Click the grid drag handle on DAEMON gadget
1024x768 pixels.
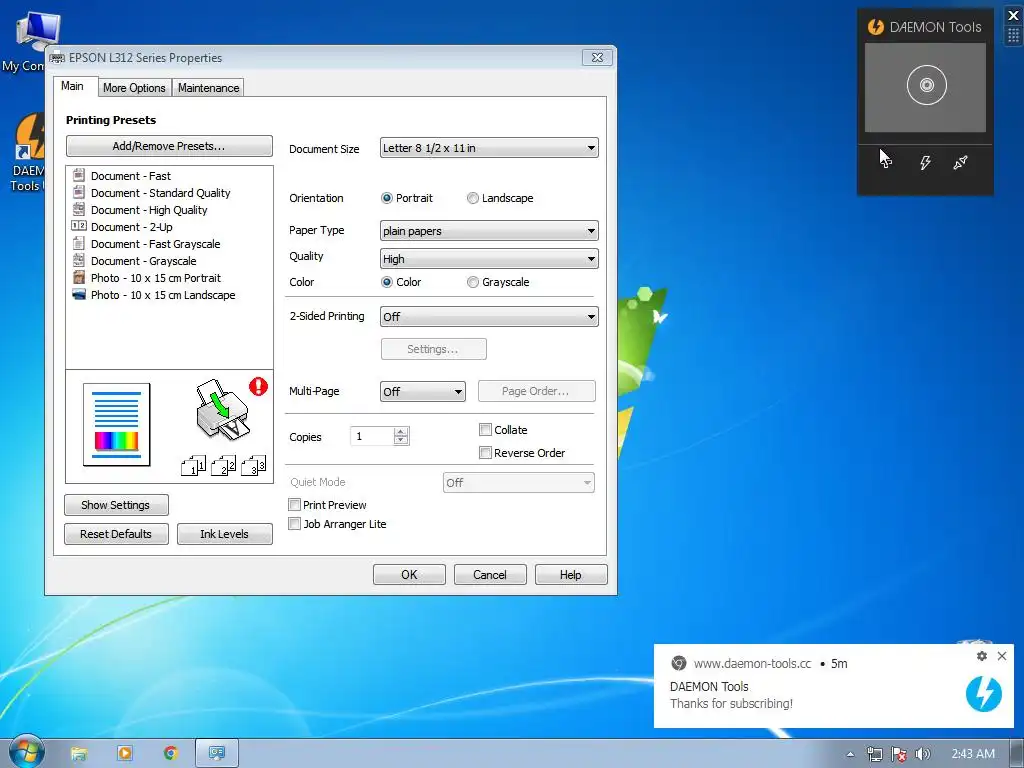point(1014,35)
